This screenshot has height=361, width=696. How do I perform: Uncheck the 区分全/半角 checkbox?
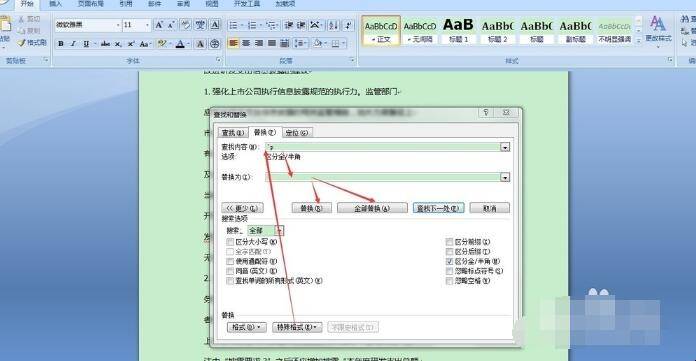click(x=449, y=261)
